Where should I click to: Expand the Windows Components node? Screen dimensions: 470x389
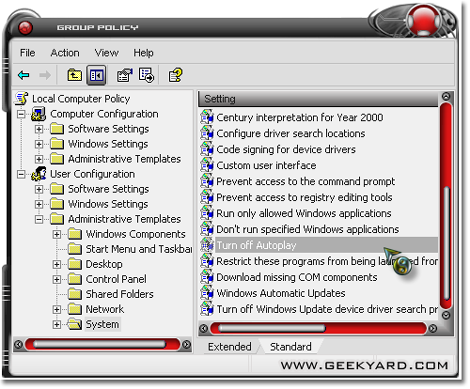click(x=57, y=234)
